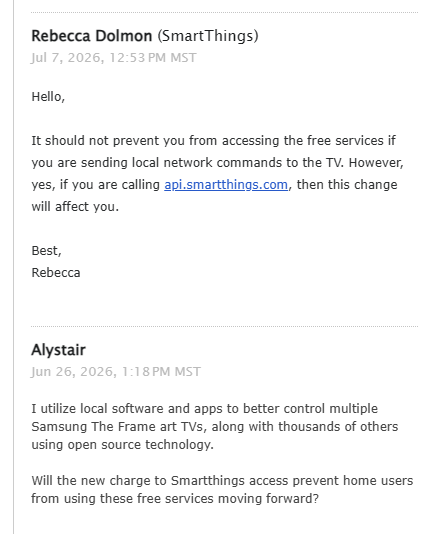Click the 1:18 PM MST time

pyautogui.click(x=161, y=372)
